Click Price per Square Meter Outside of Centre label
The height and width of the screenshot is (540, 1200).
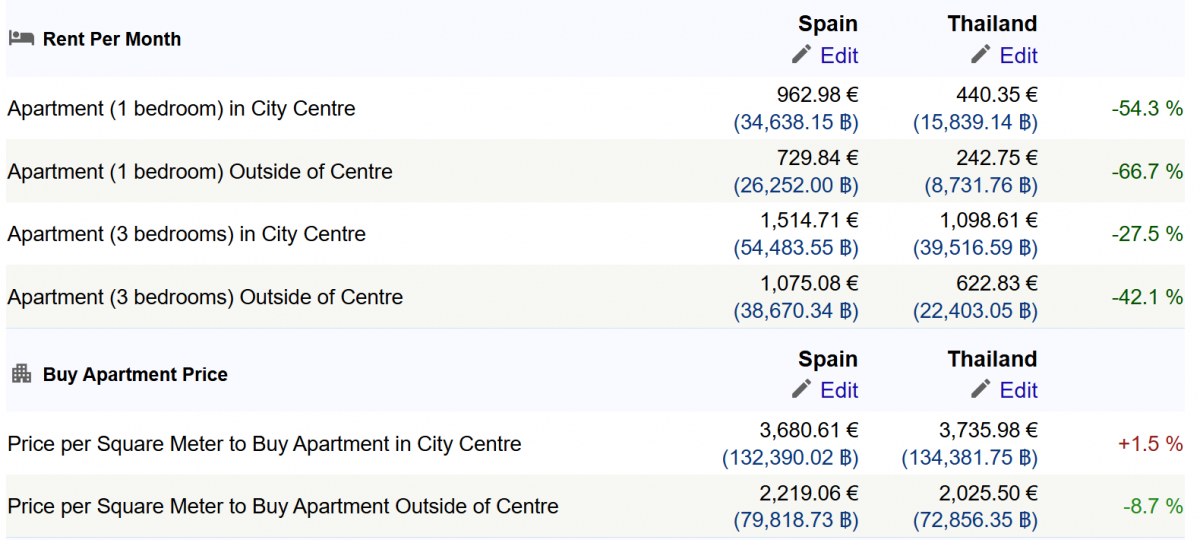click(283, 507)
